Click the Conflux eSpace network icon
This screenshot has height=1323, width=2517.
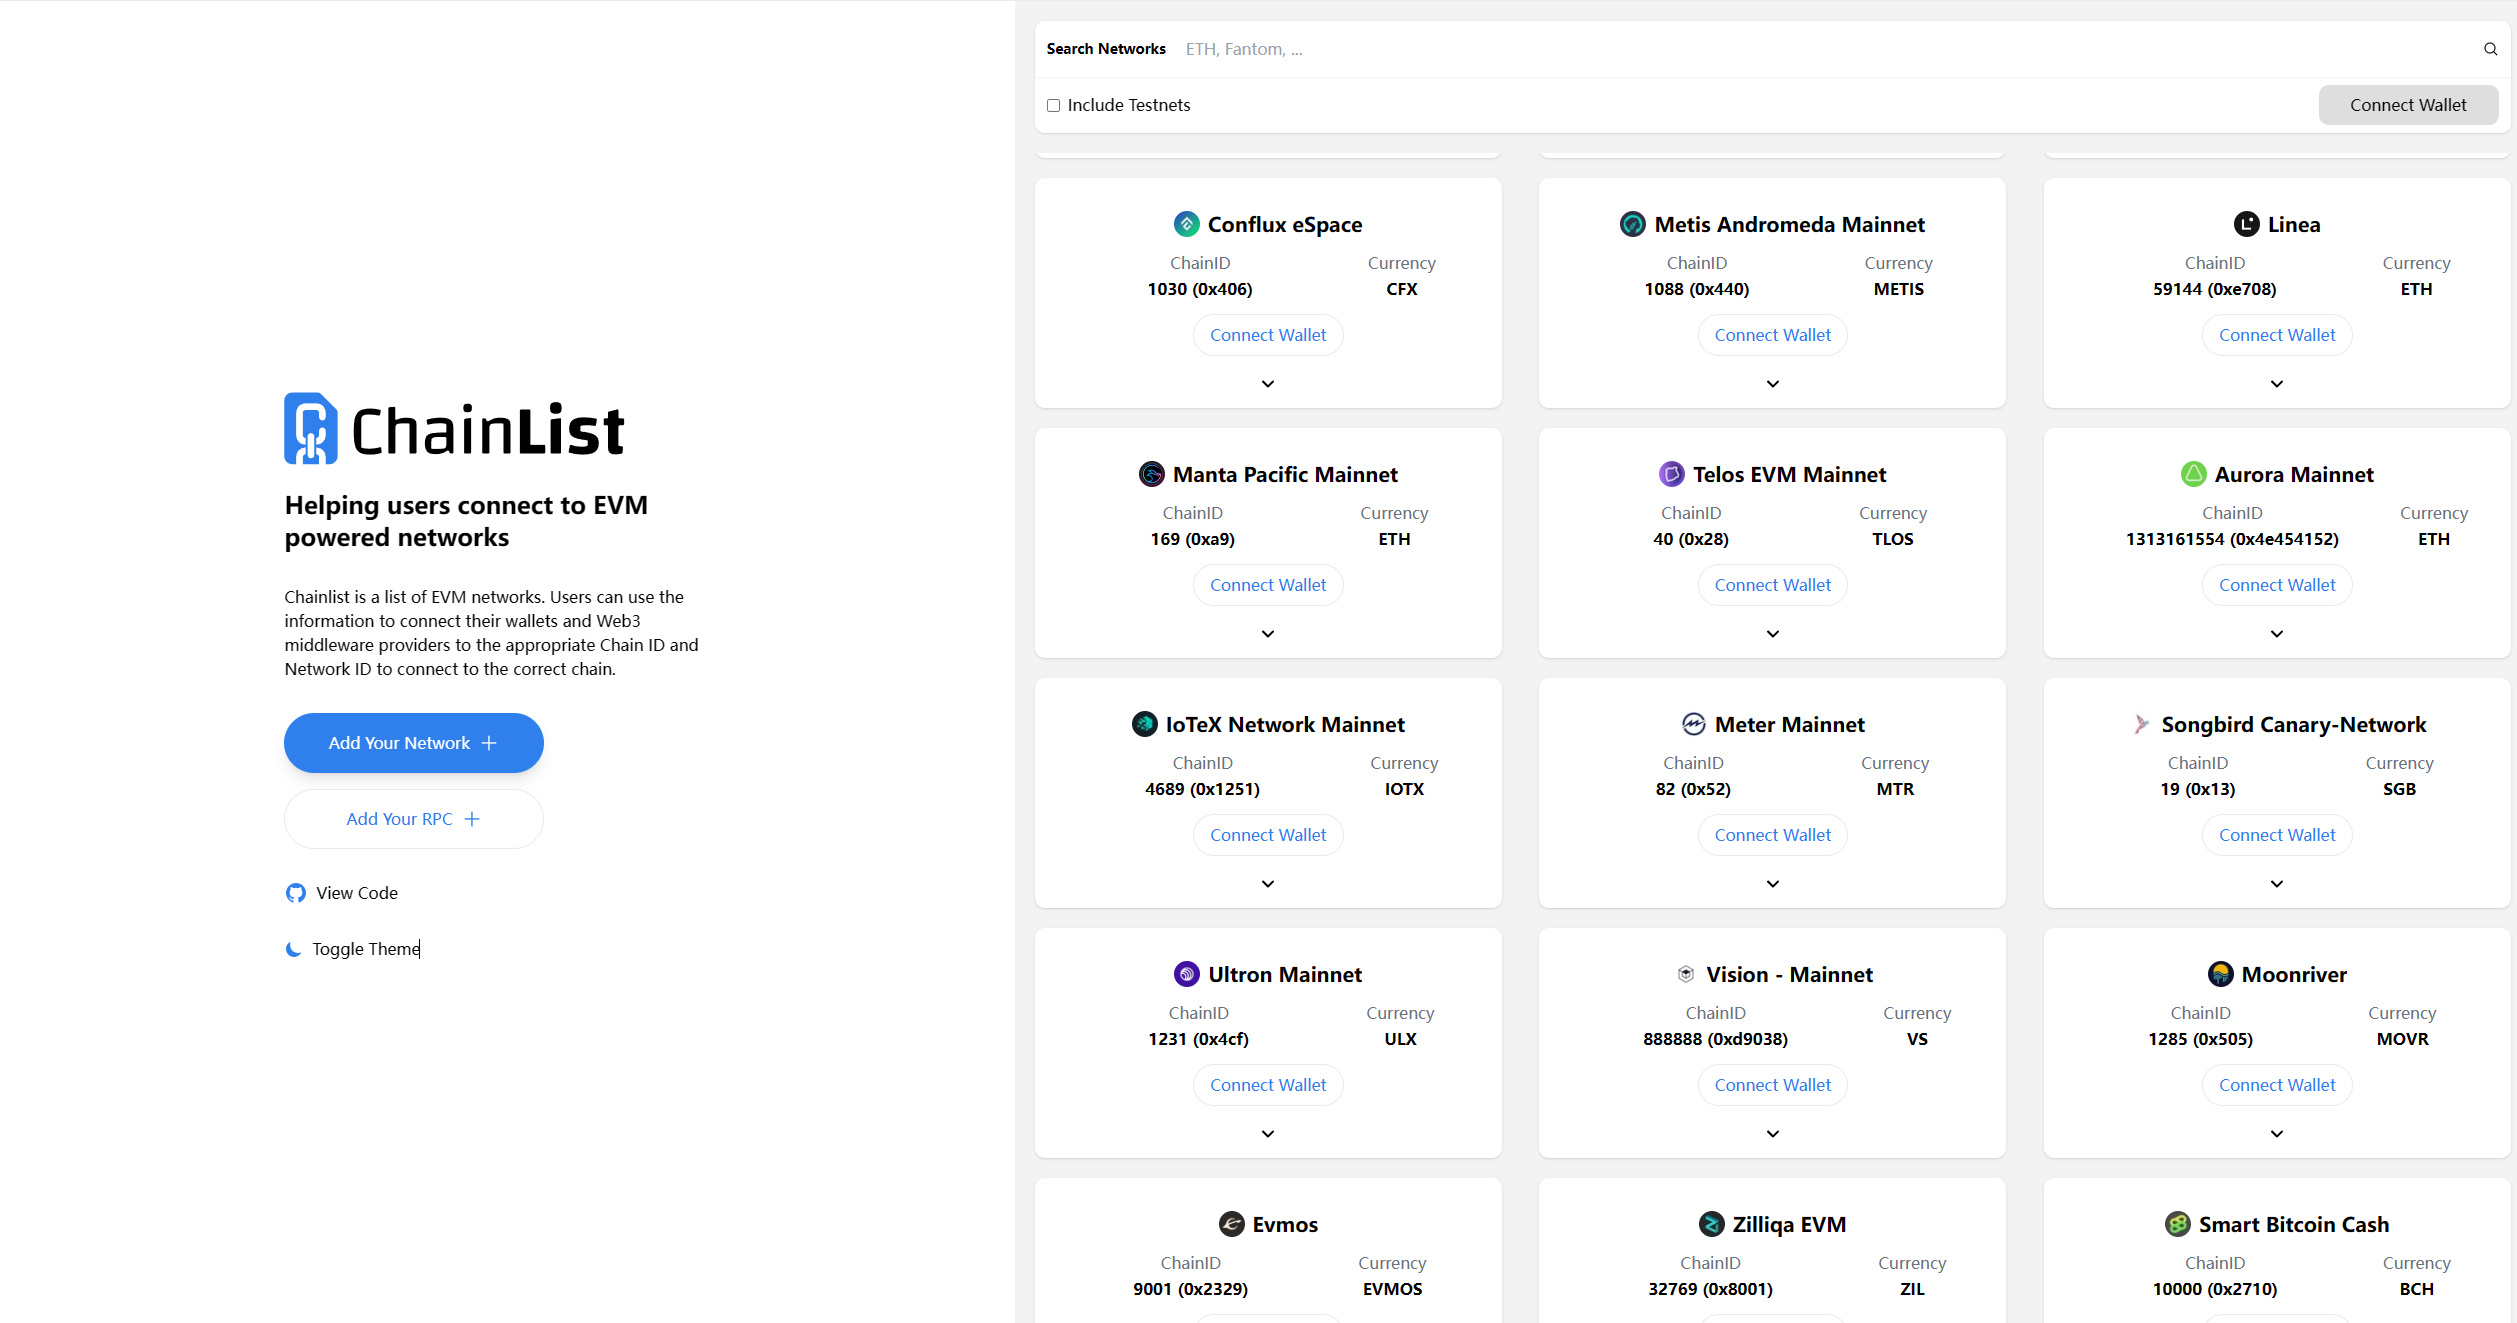[x=1186, y=224]
